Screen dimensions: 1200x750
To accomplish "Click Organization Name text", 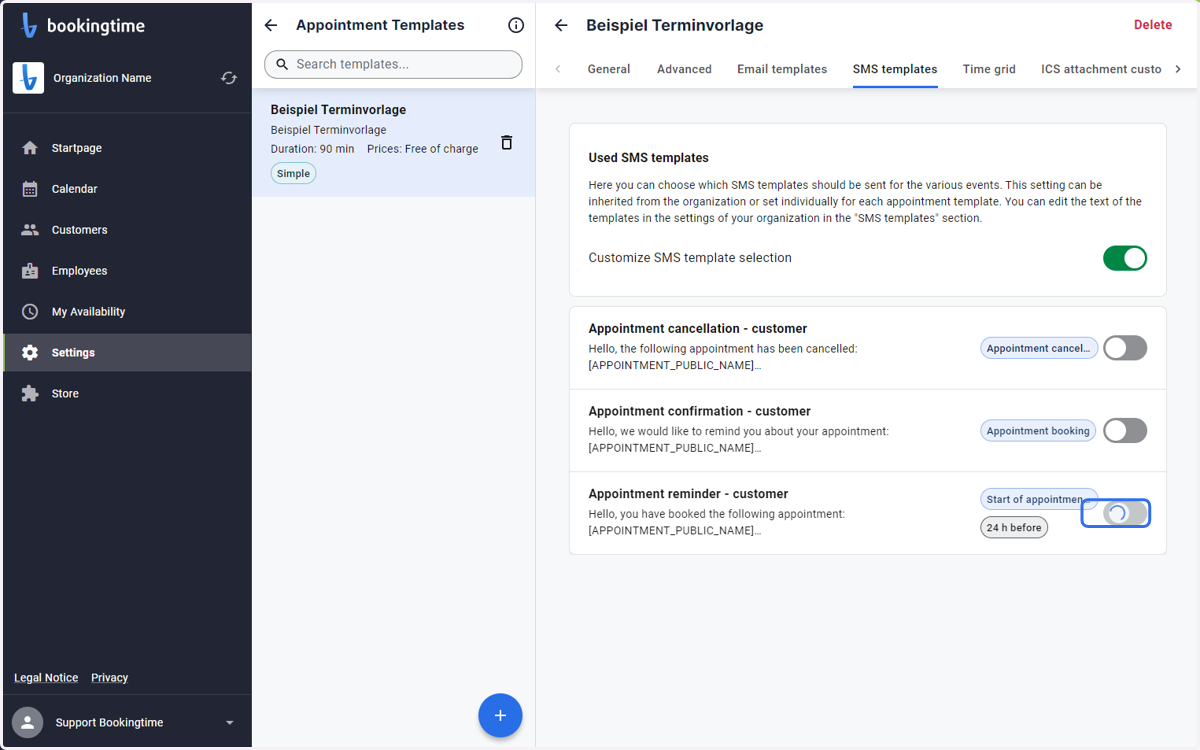I will point(102,78).
